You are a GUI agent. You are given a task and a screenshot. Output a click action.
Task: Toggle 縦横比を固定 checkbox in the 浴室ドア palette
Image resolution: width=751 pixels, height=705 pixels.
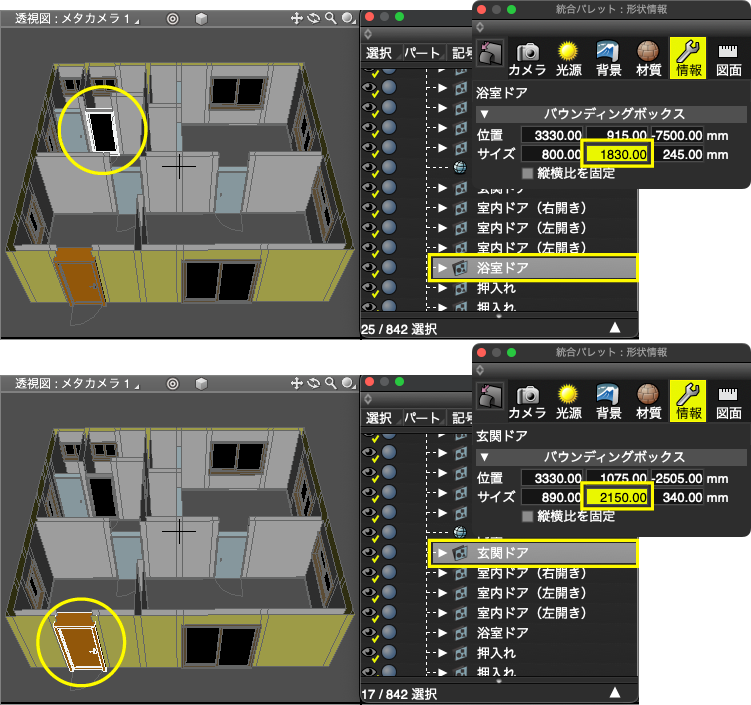[527, 173]
